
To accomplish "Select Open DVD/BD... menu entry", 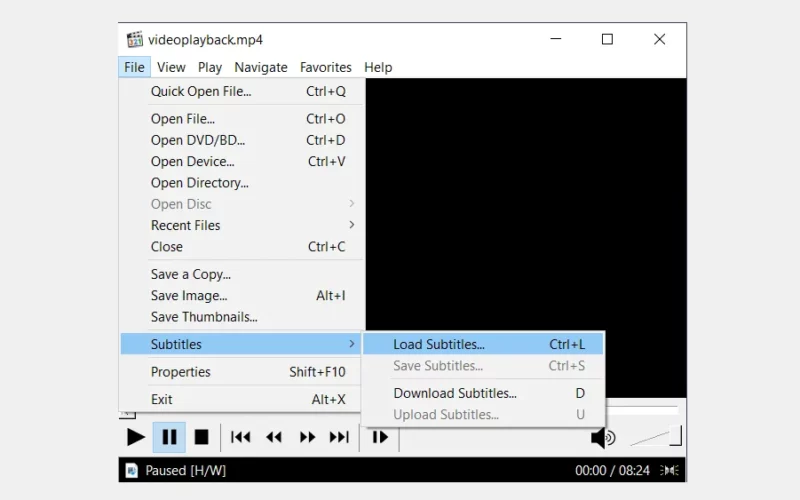I will pos(242,140).
